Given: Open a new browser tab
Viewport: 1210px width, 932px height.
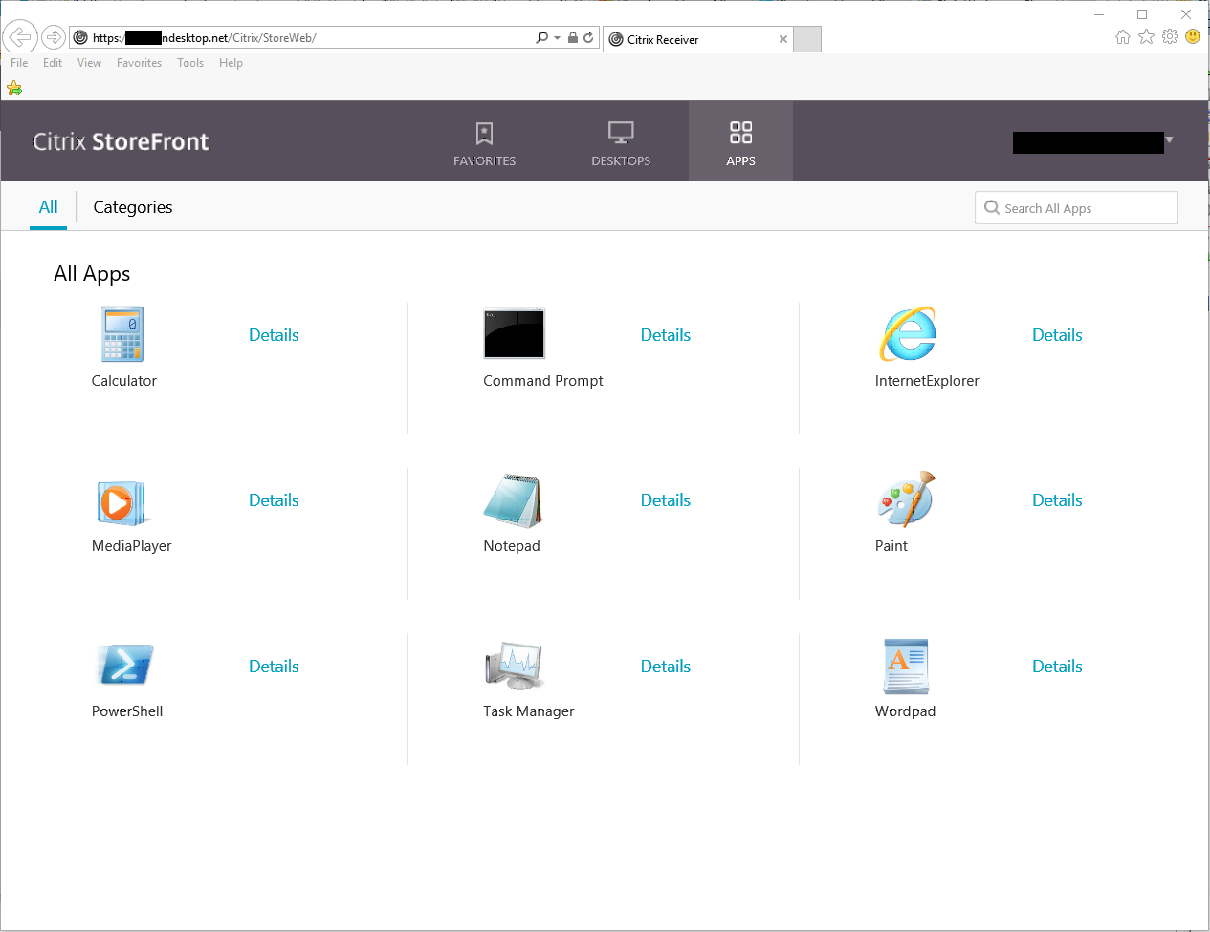Looking at the screenshot, I should (807, 39).
